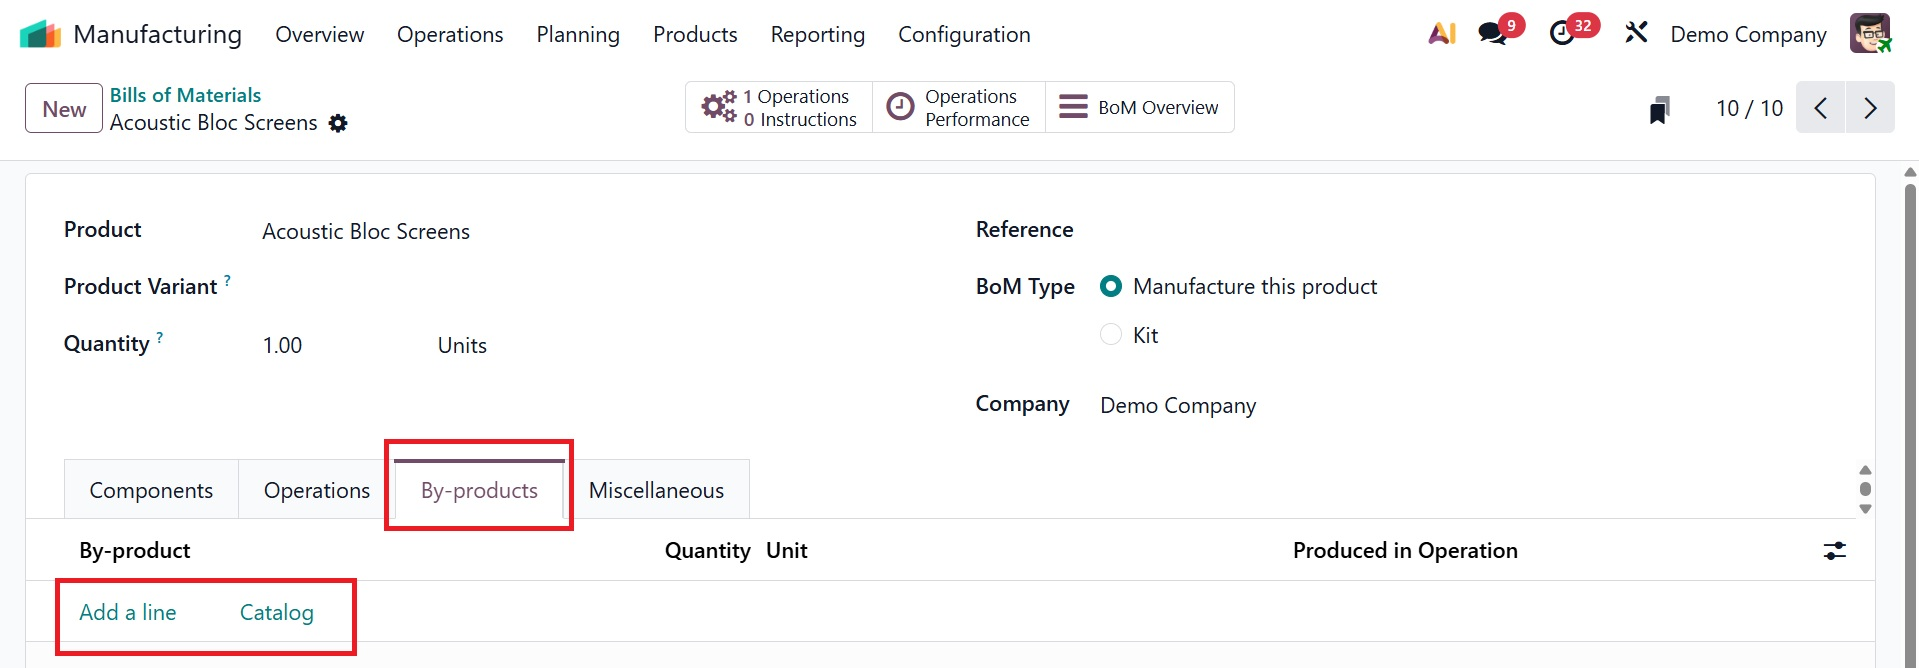This screenshot has height=668, width=1919.
Task: Select Manufacture this product radio
Action: click(x=1111, y=287)
